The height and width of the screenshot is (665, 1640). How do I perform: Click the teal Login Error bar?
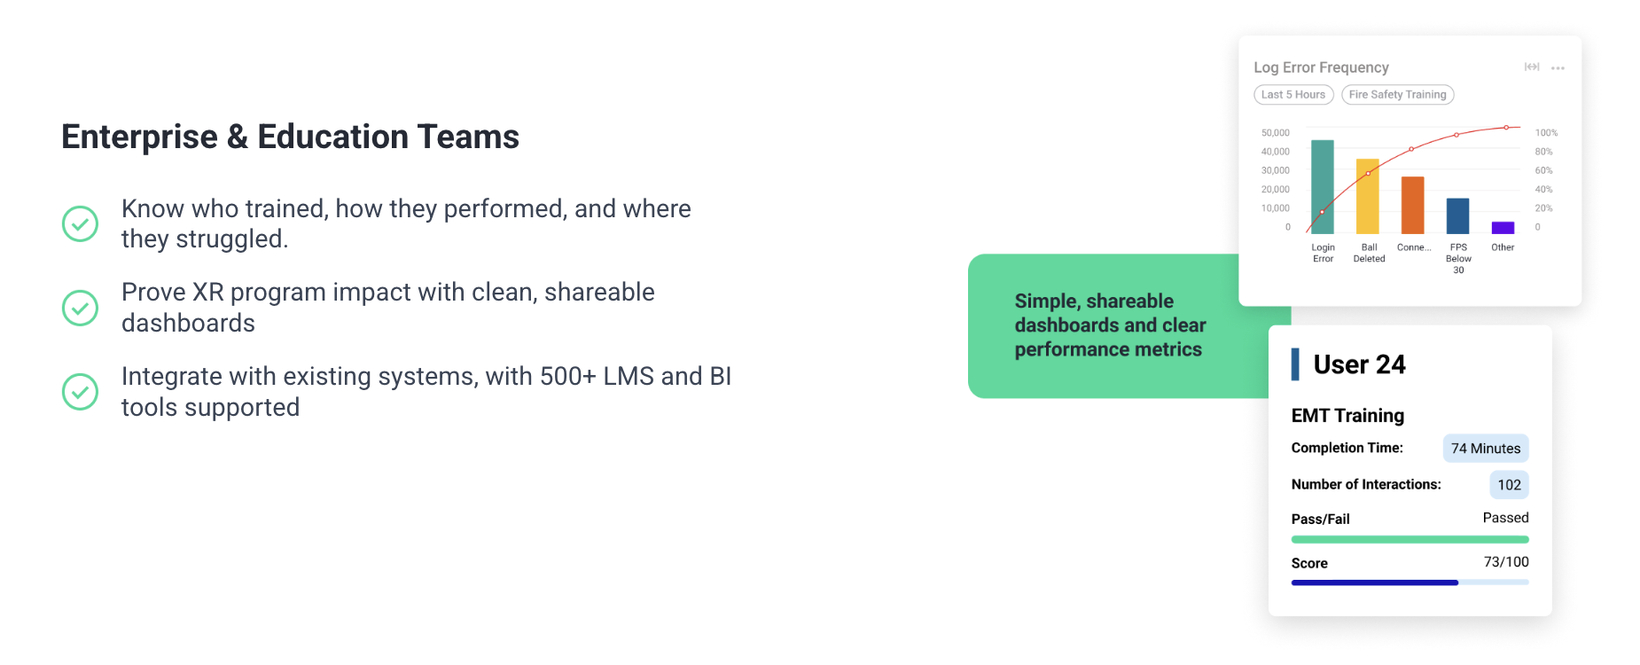click(x=1322, y=187)
